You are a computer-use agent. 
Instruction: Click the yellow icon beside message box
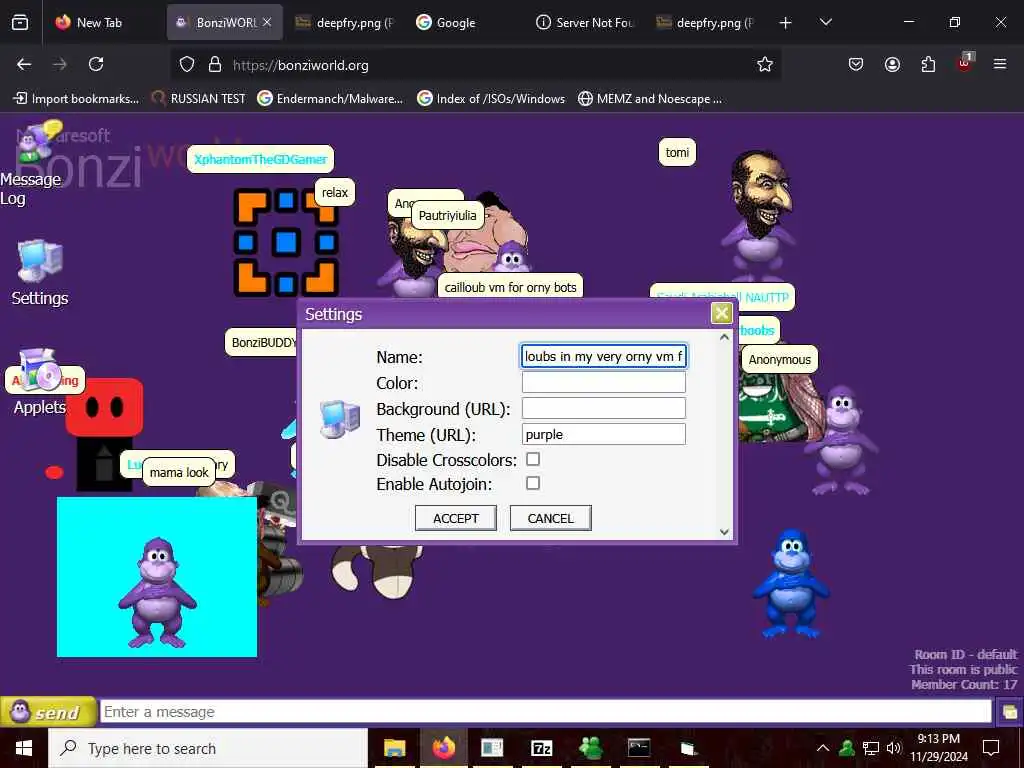point(1009,712)
